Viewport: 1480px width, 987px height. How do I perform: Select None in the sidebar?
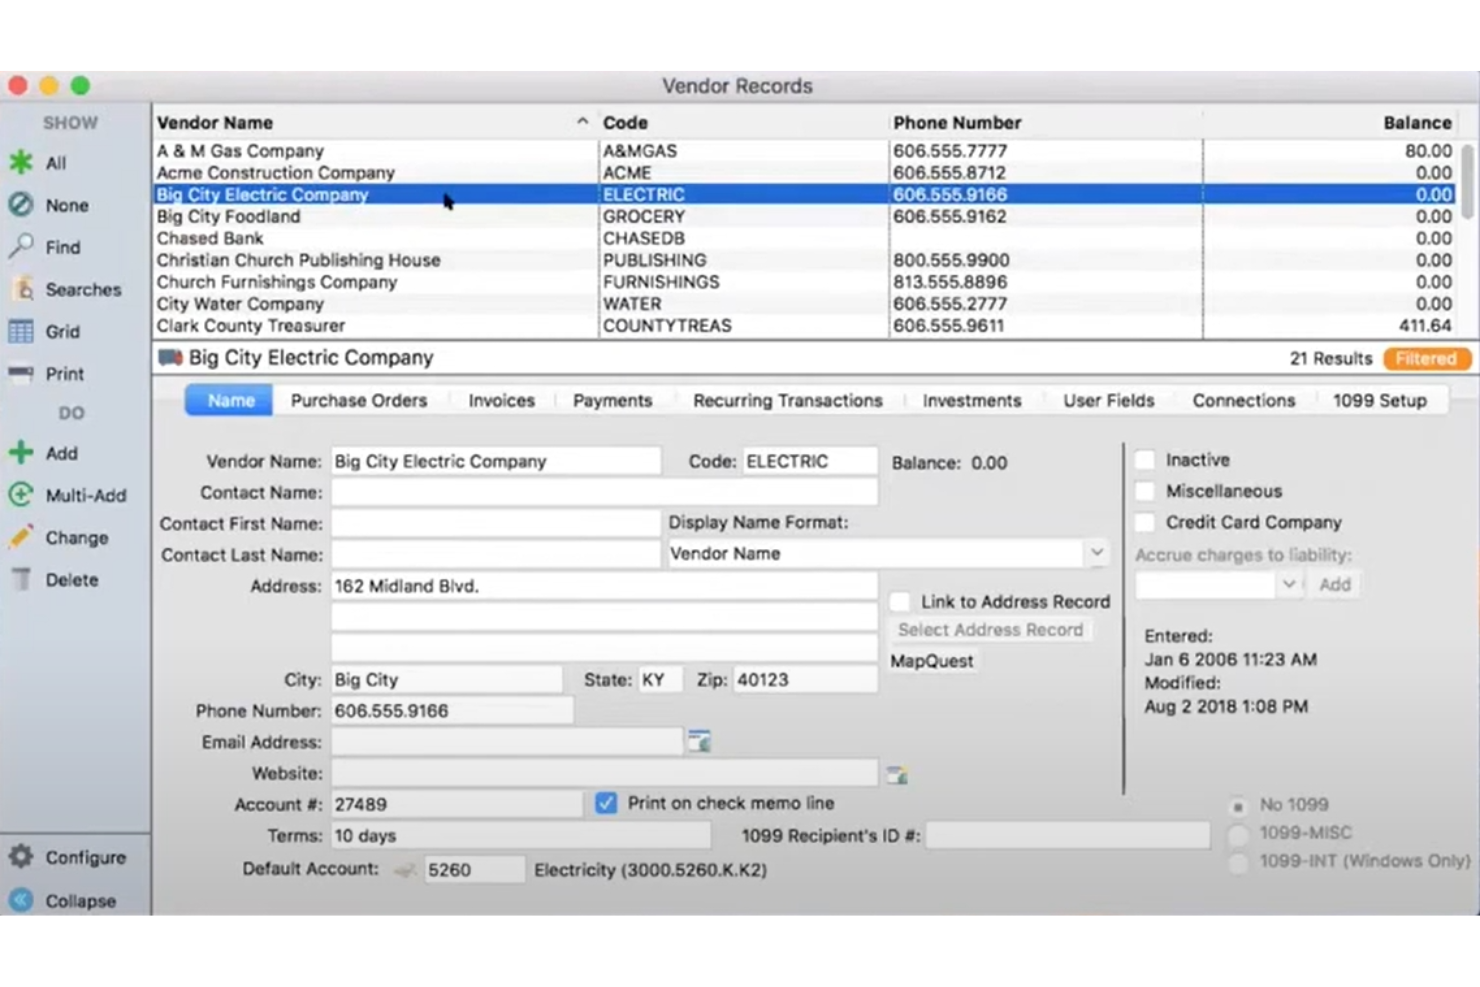click(49, 205)
